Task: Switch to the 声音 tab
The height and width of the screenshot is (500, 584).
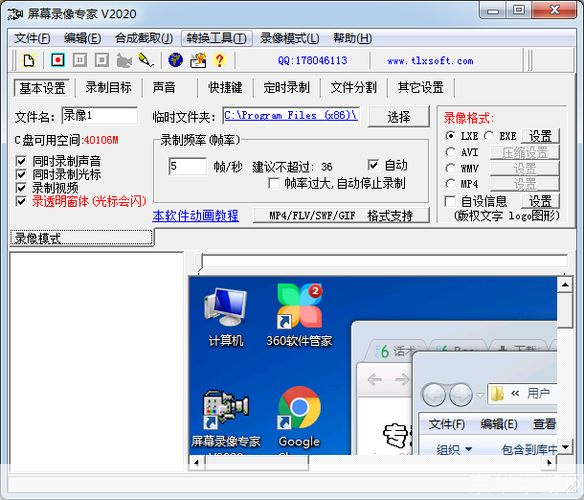Action: point(164,88)
